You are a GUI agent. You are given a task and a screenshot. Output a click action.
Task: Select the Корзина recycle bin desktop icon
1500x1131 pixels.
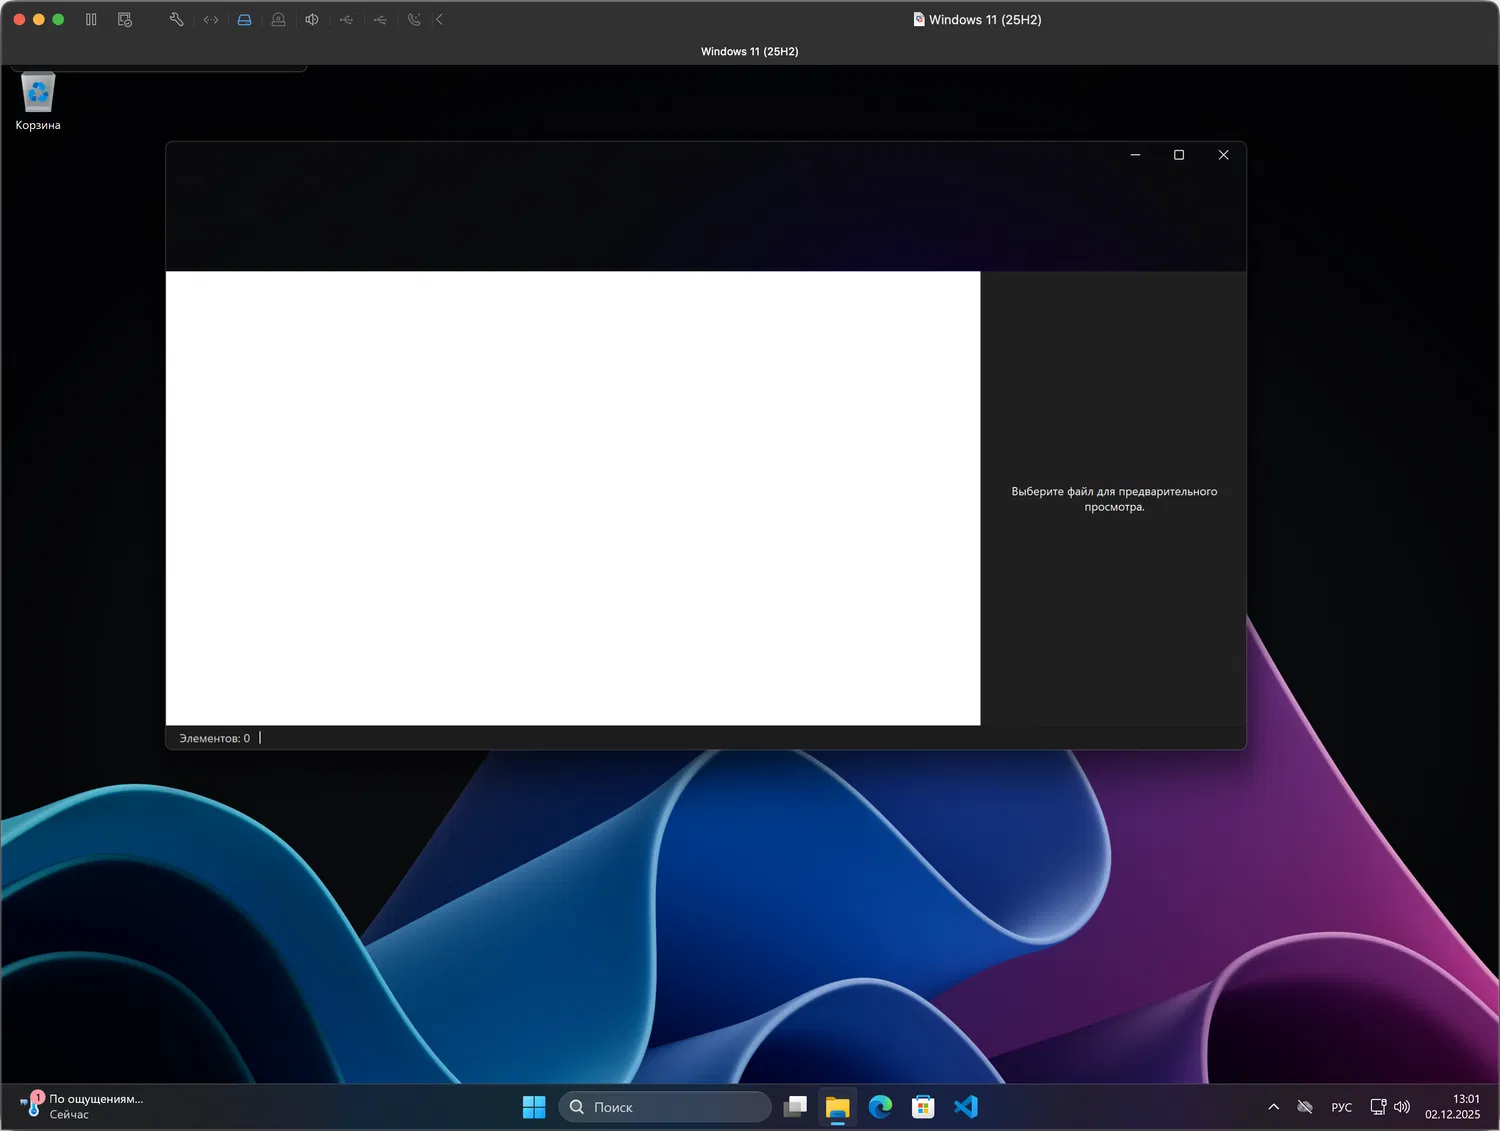[38, 101]
